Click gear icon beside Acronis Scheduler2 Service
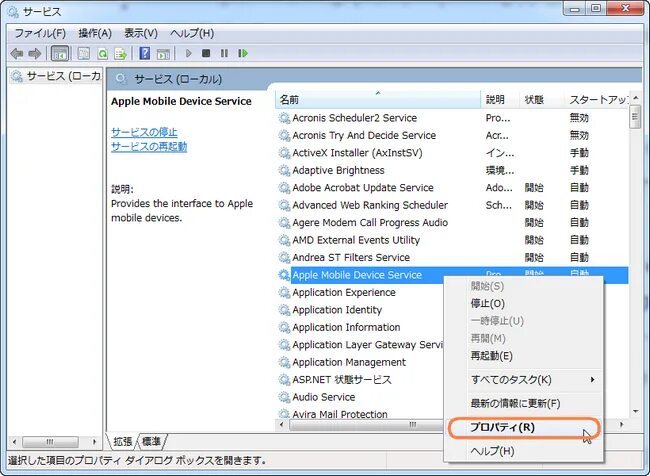 point(284,118)
